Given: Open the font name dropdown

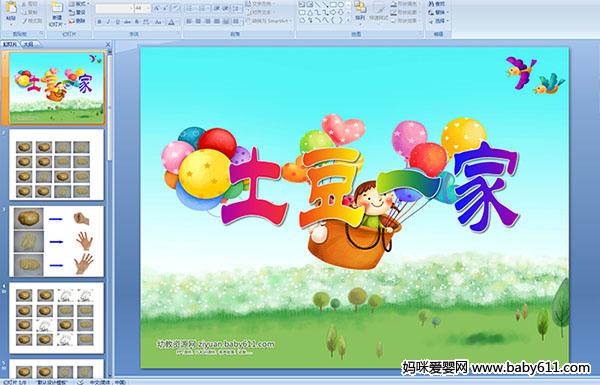Looking at the screenshot, I should [x=131, y=8].
